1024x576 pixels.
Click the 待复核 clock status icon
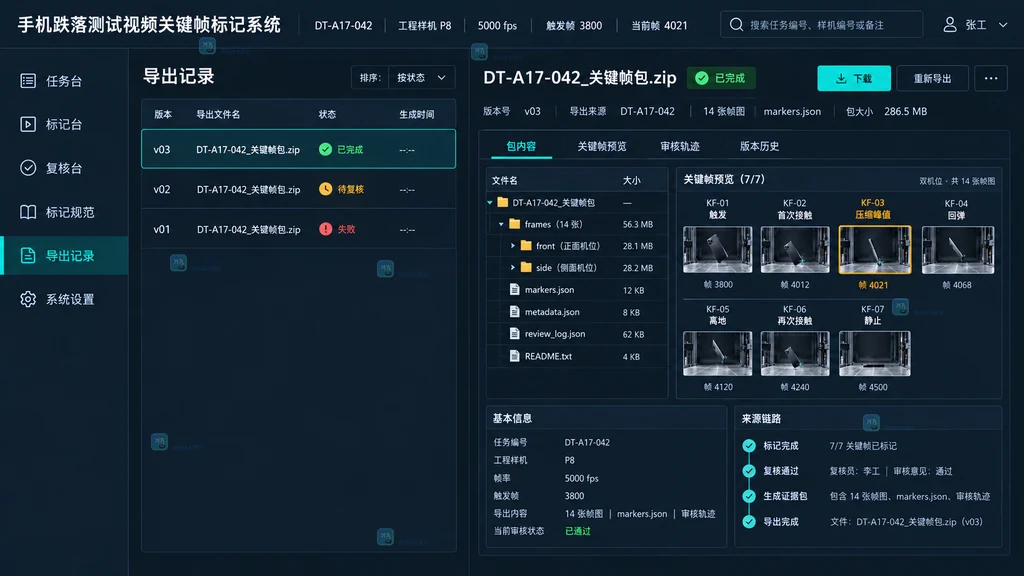pos(325,189)
